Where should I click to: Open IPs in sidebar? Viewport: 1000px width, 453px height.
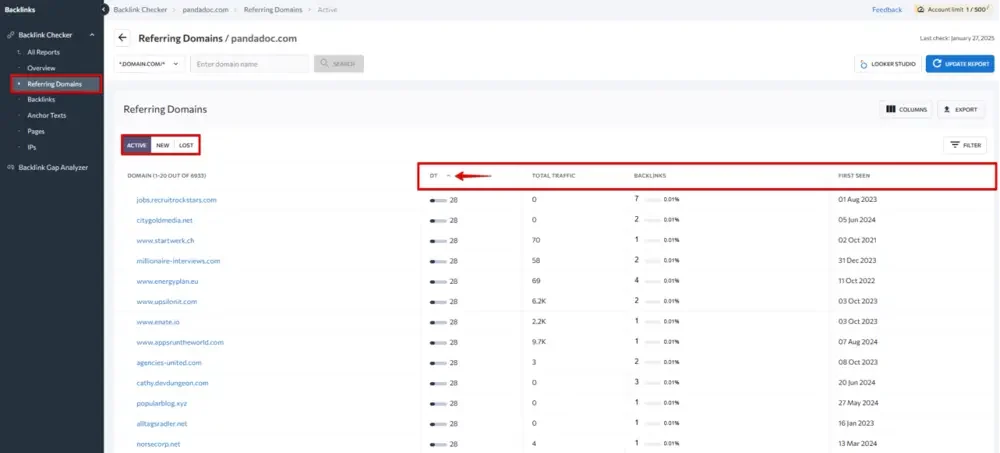point(32,147)
